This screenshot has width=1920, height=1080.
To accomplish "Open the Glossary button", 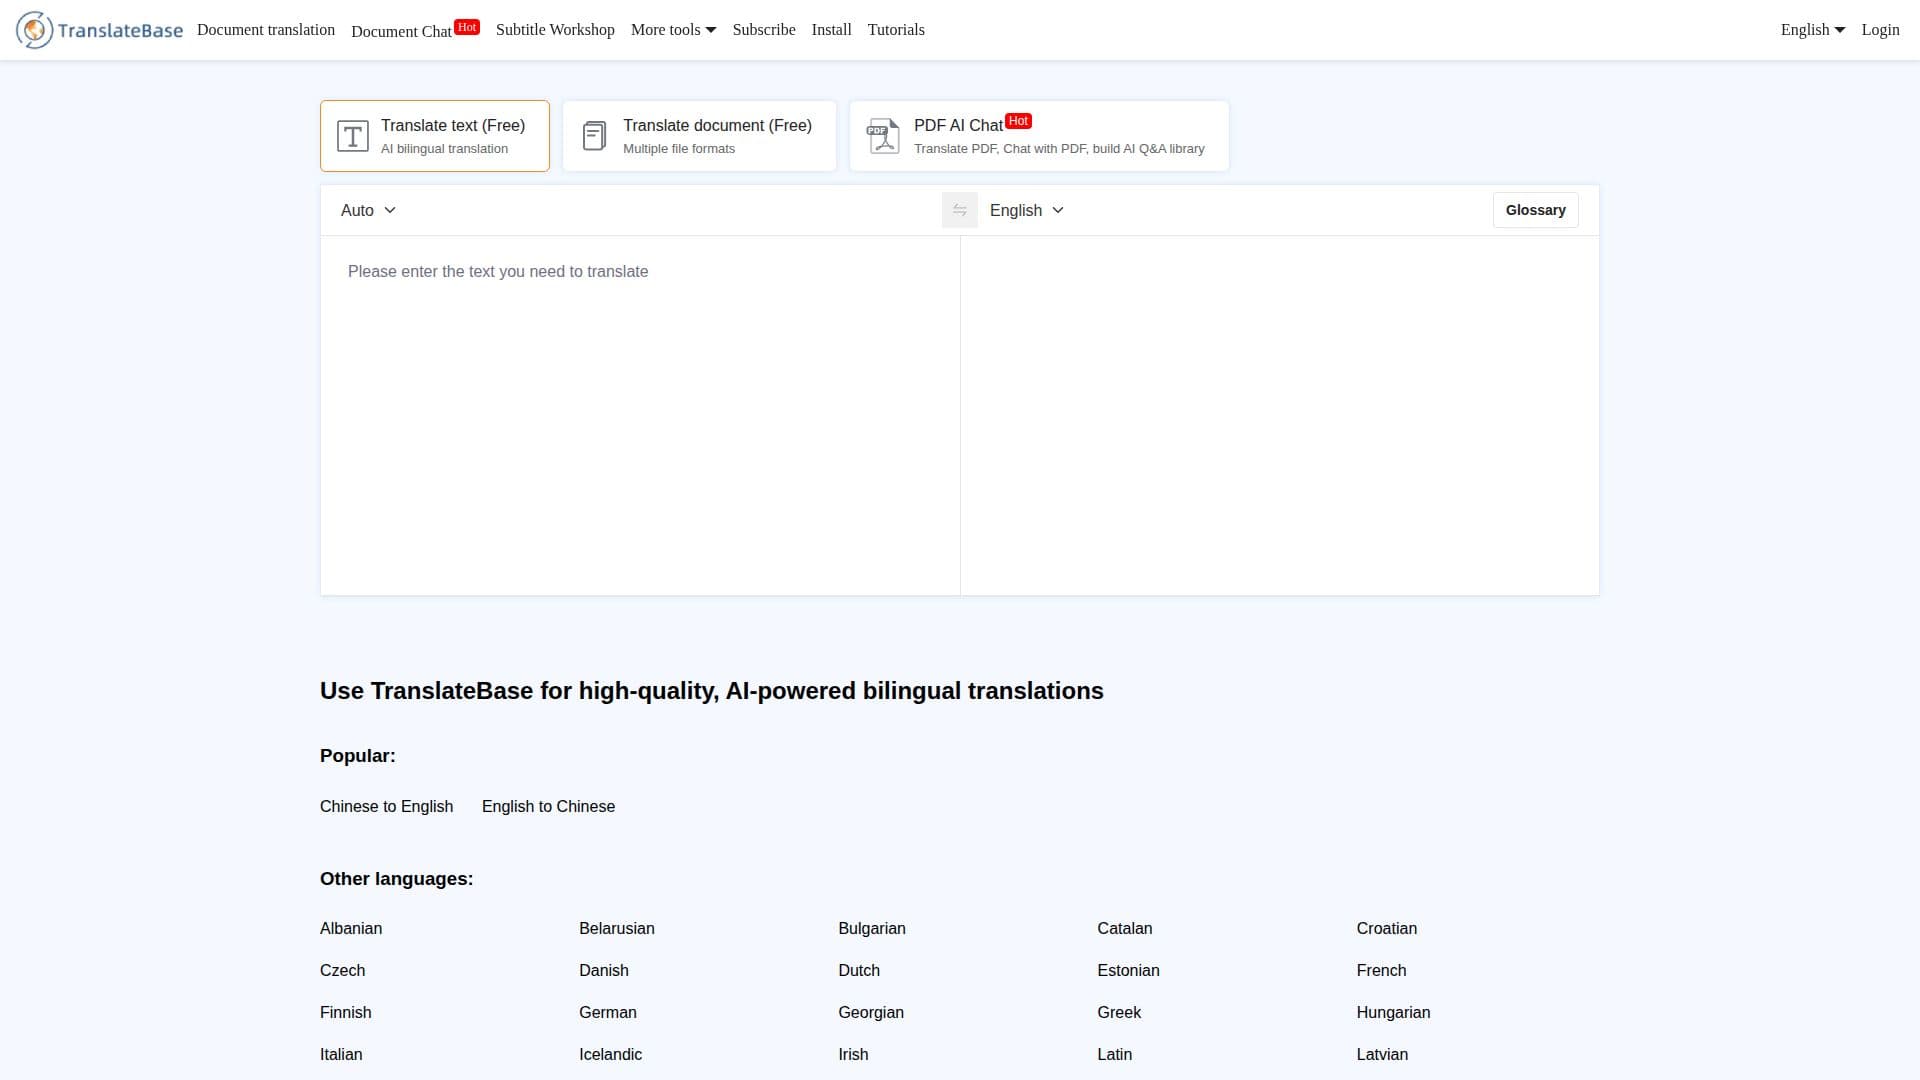I will (x=1535, y=210).
